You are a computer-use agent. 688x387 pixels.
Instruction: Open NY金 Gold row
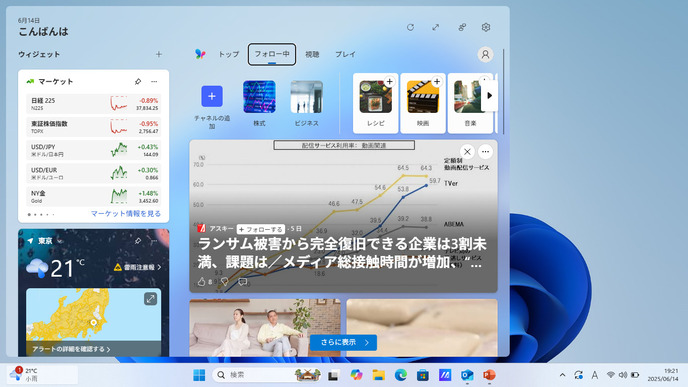pos(93,197)
